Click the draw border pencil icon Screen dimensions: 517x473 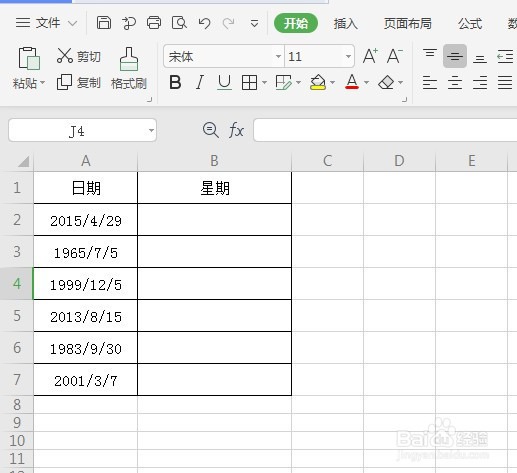click(283, 82)
